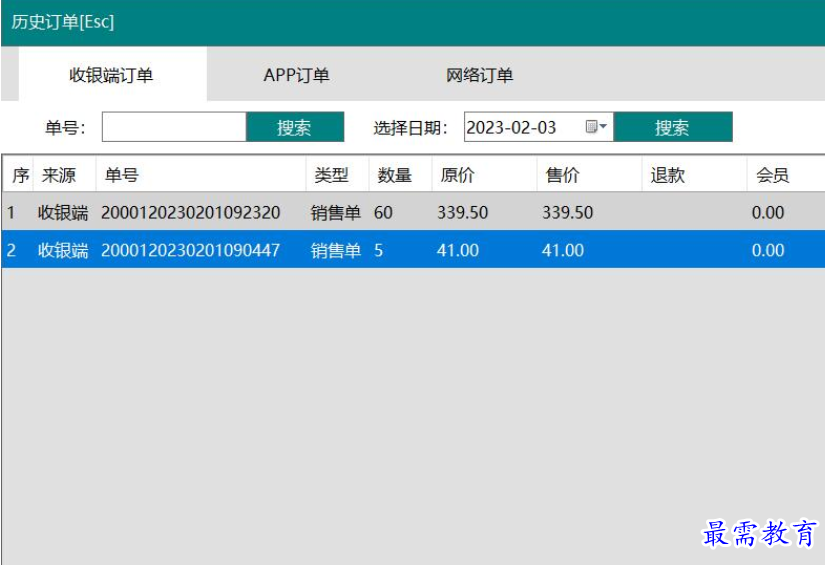Image resolution: width=825 pixels, height=565 pixels.
Task: Sort by the 退款 column header
Action: coord(695,175)
